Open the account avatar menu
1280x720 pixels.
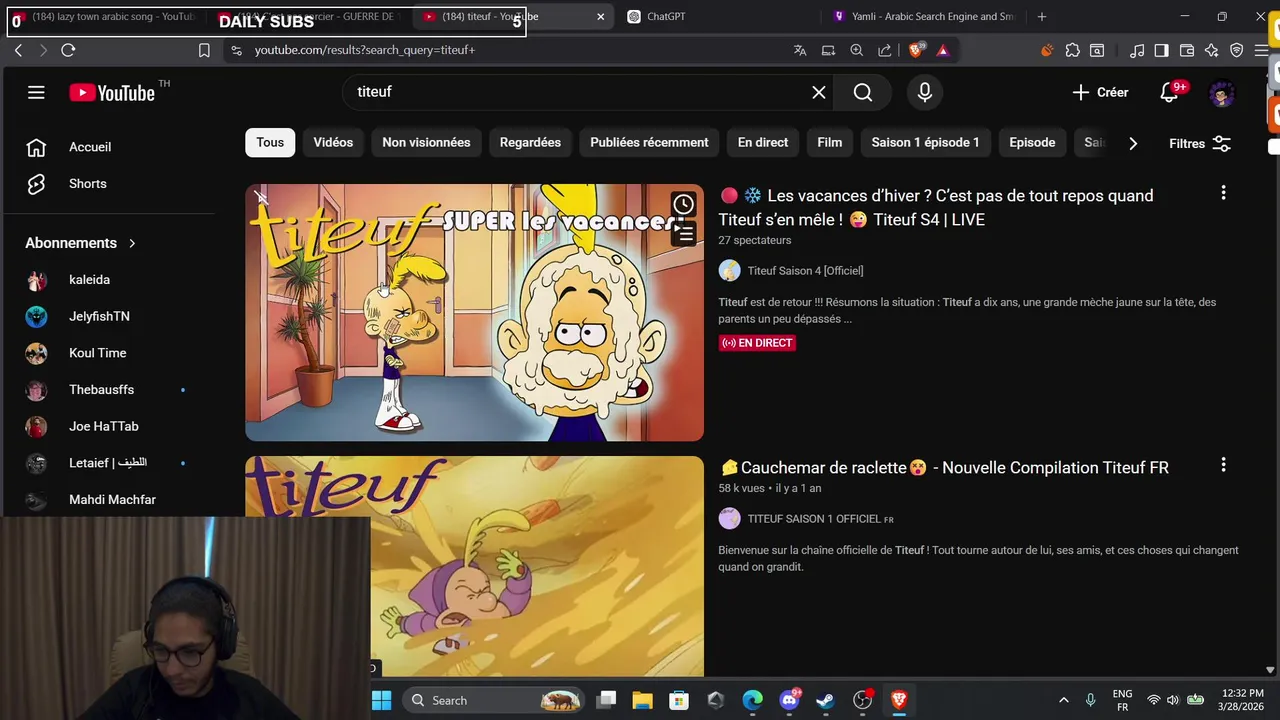click(x=1221, y=93)
